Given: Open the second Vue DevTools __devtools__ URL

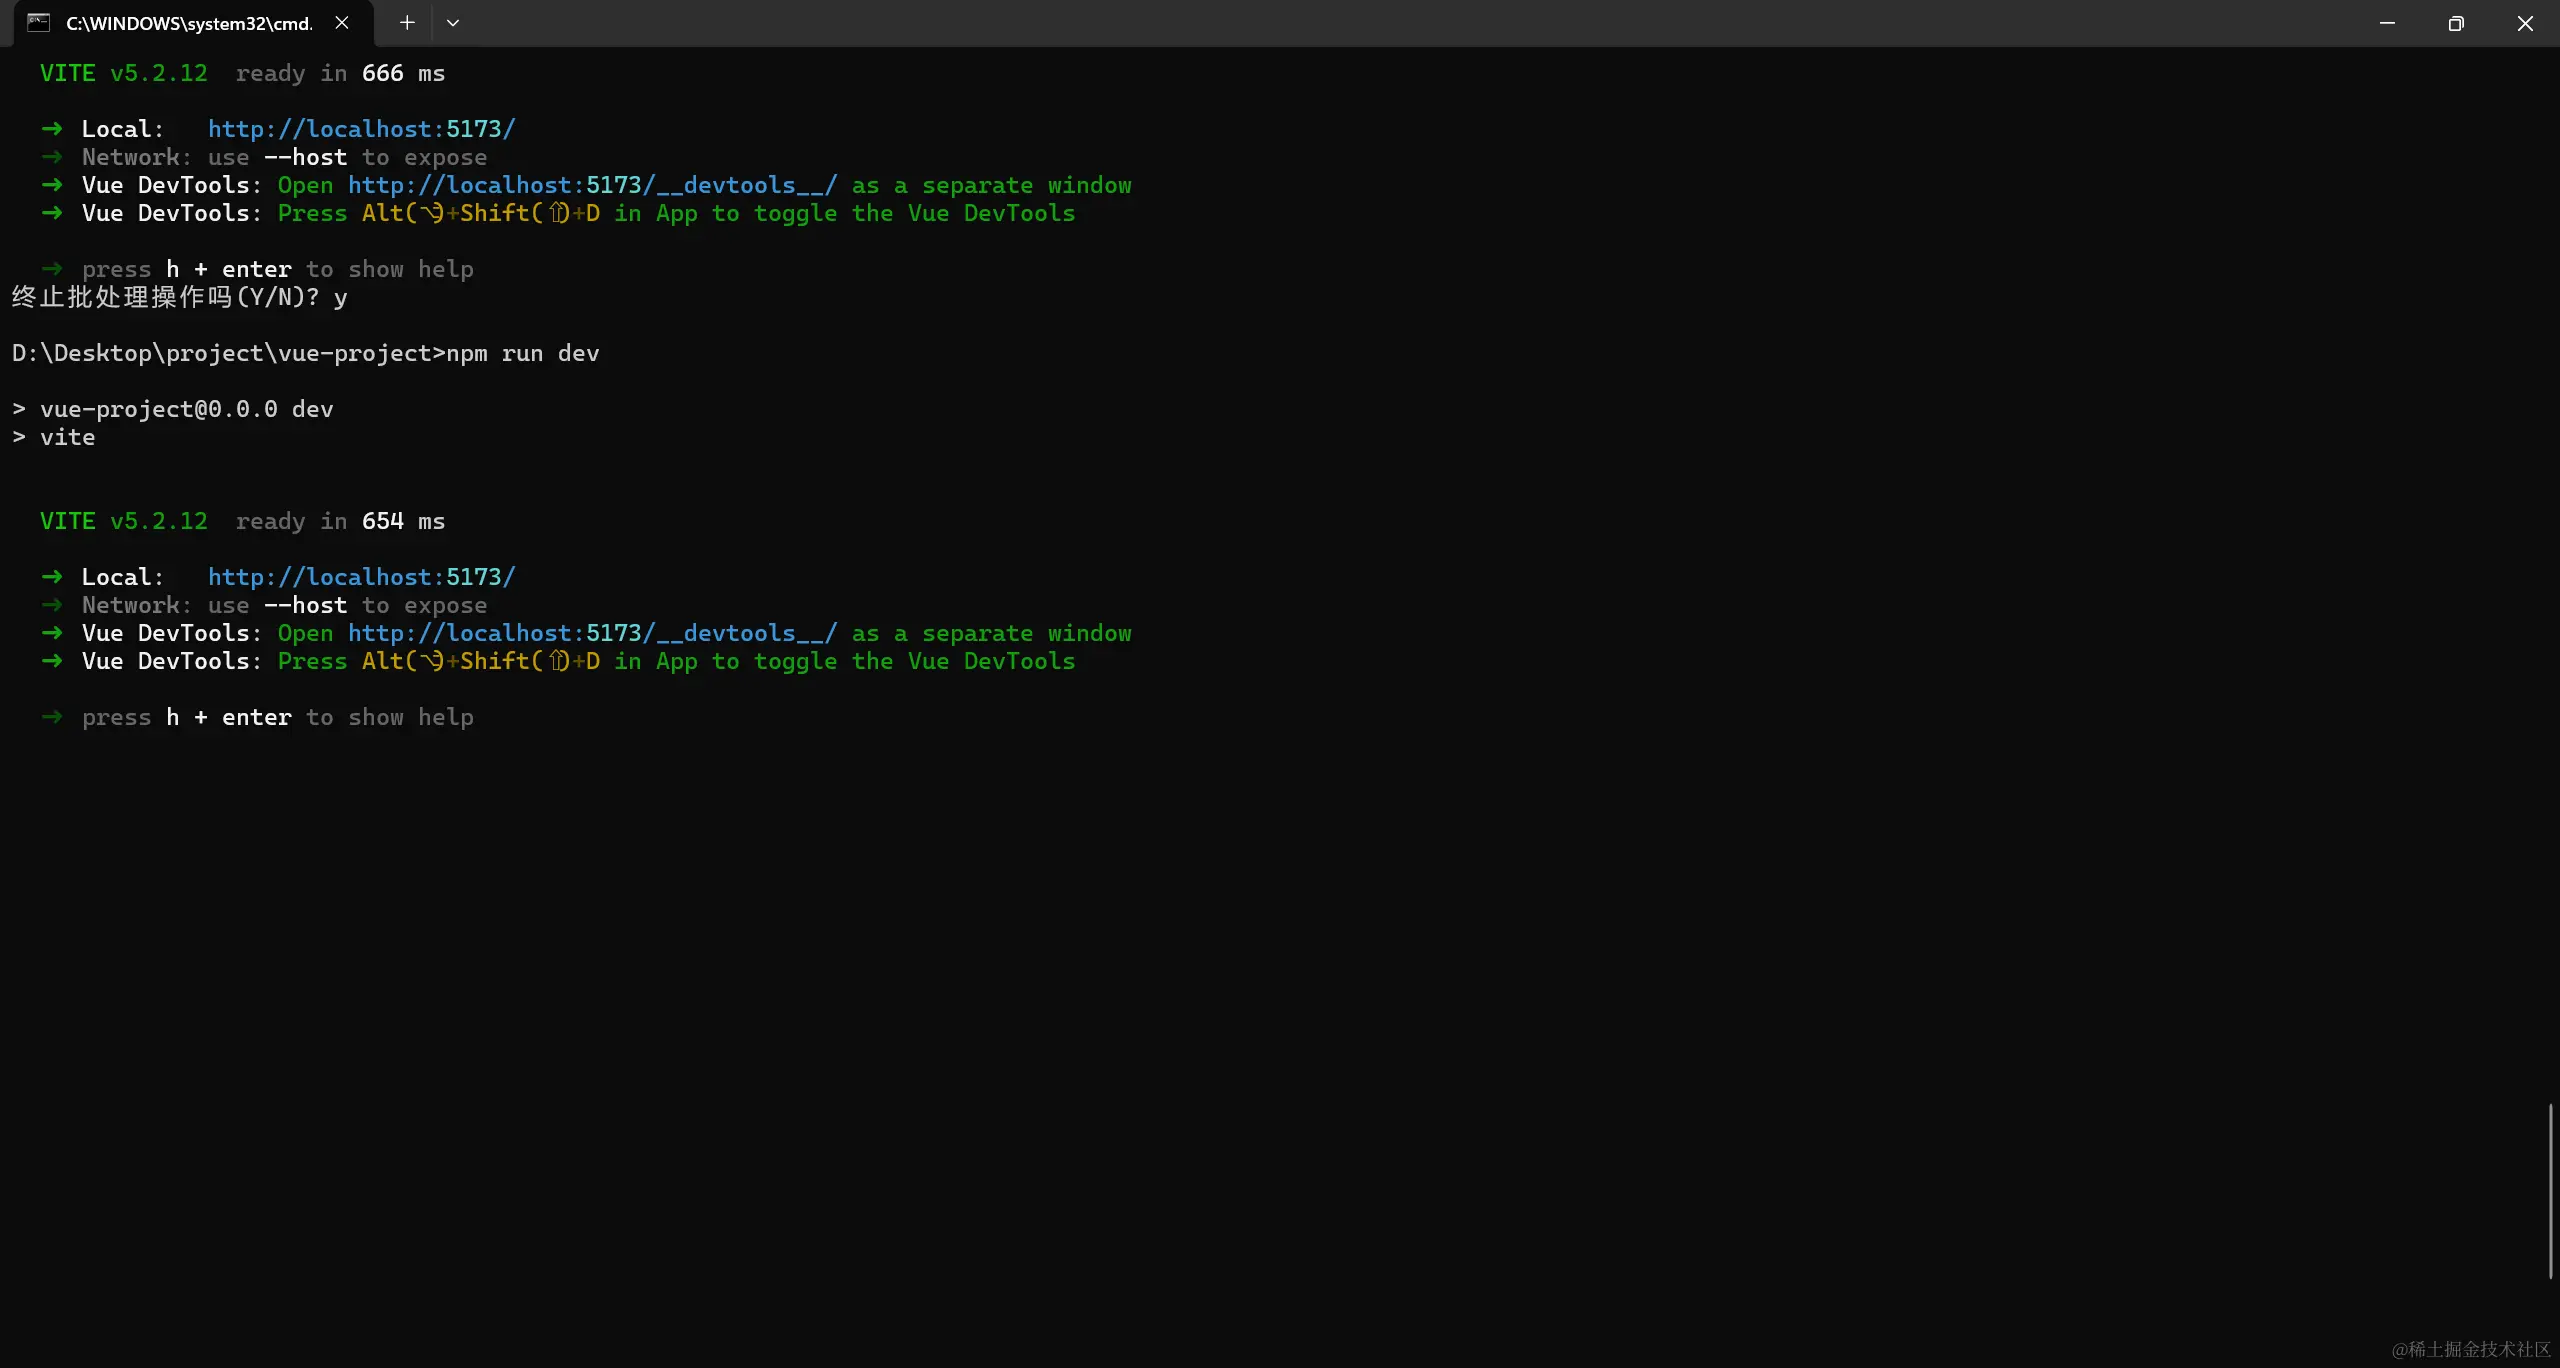Looking at the screenshot, I should pyautogui.click(x=592, y=633).
